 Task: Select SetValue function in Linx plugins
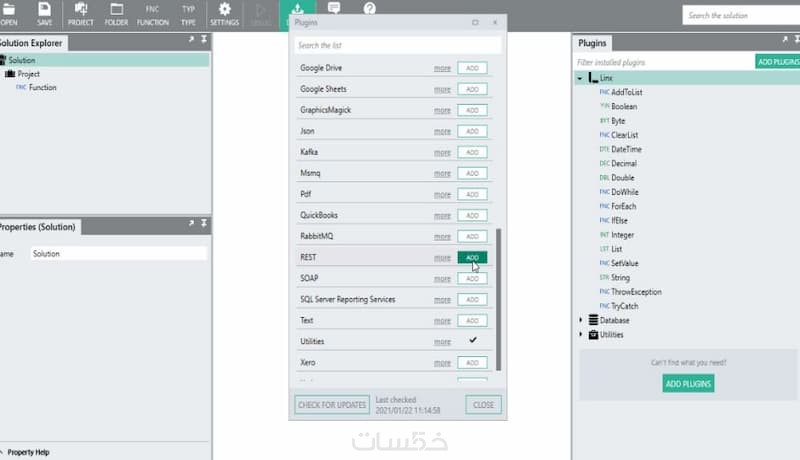619,263
